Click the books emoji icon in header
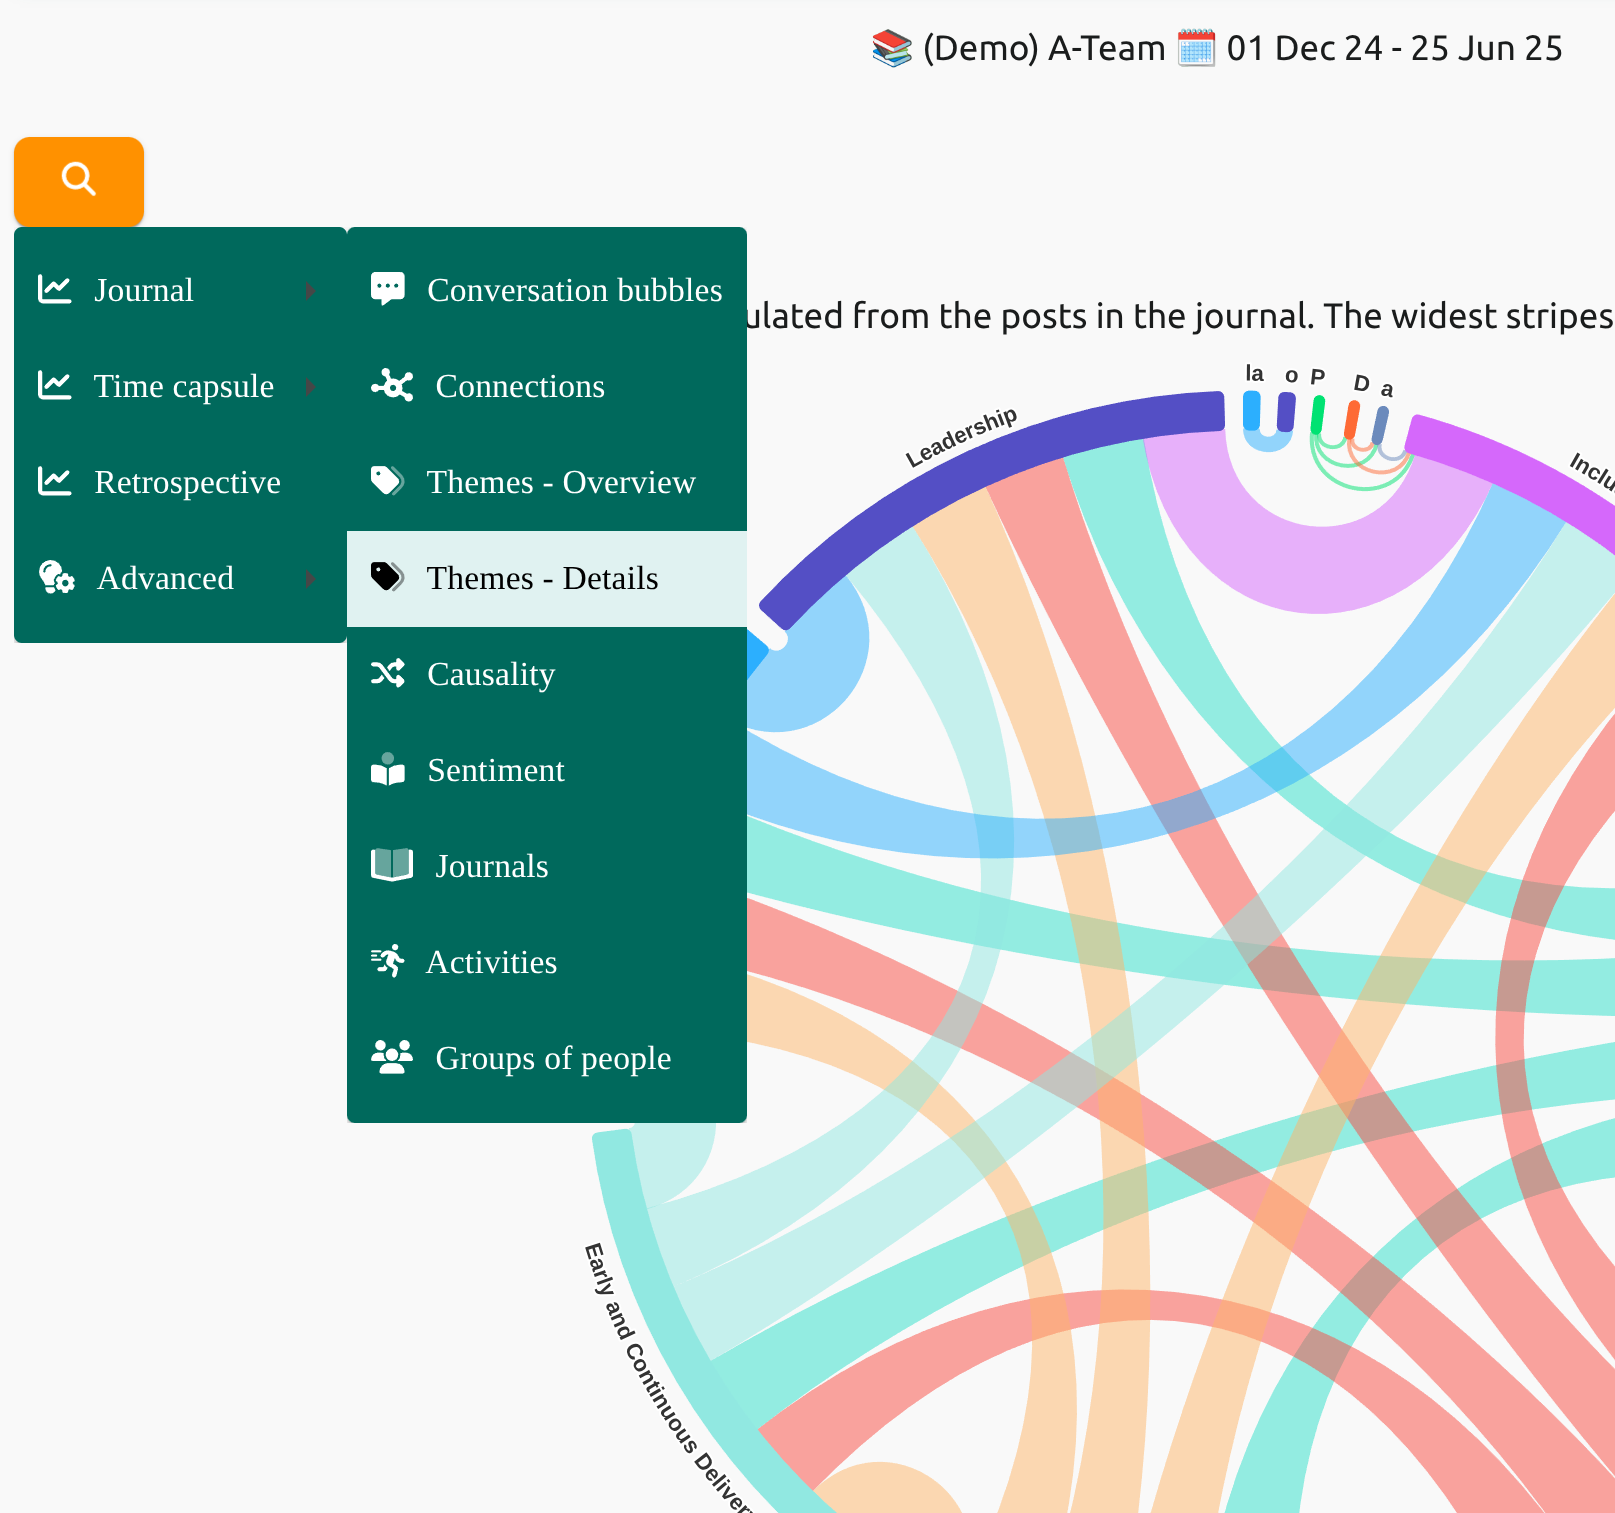 click(x=892, y=48)
